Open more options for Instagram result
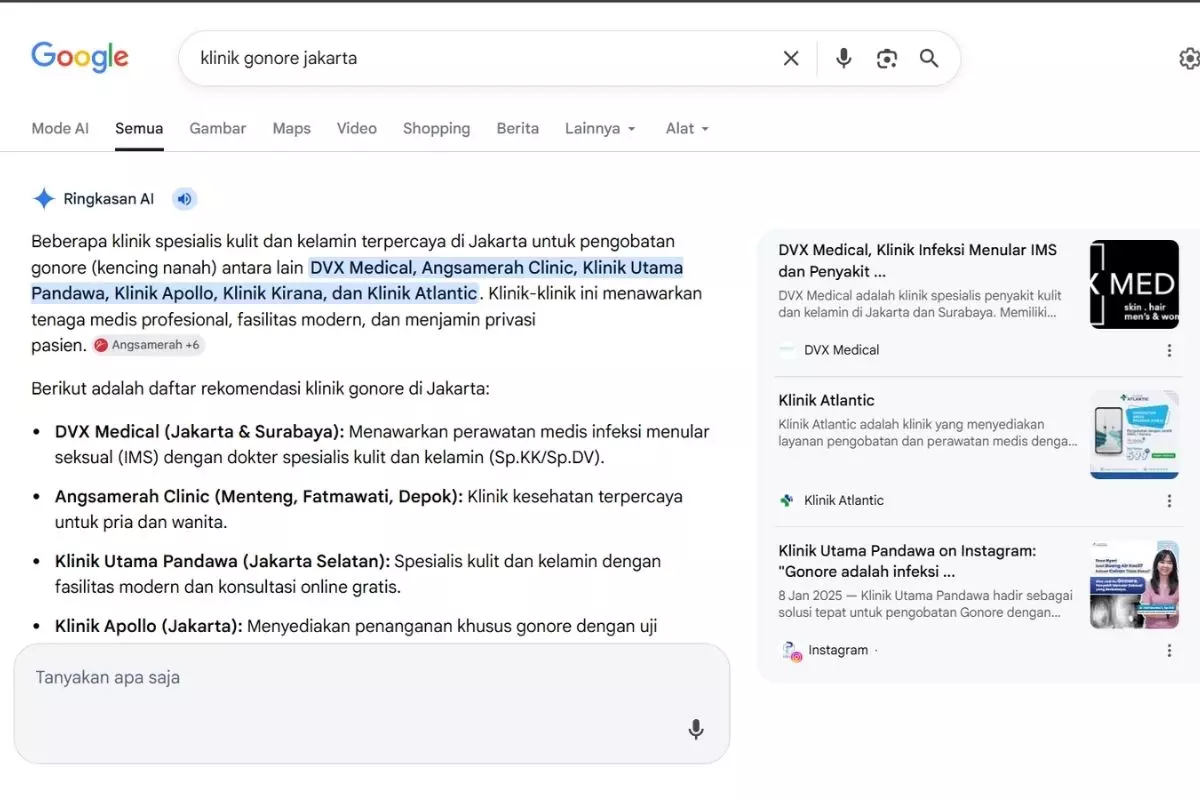 click(1169, 650)
